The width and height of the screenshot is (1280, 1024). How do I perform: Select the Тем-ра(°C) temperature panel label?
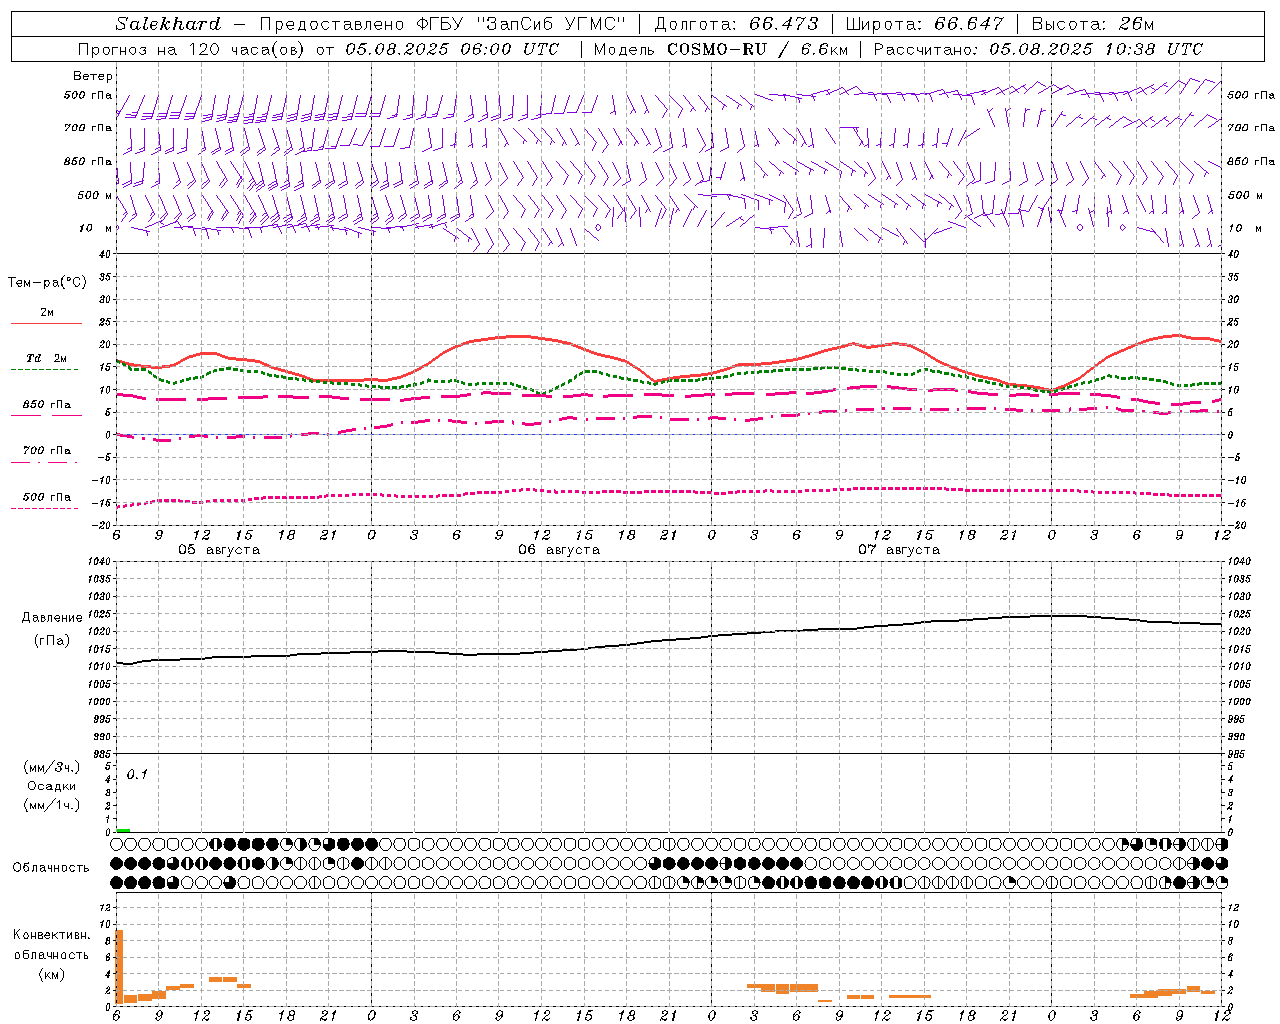click(x=47, y=283)
